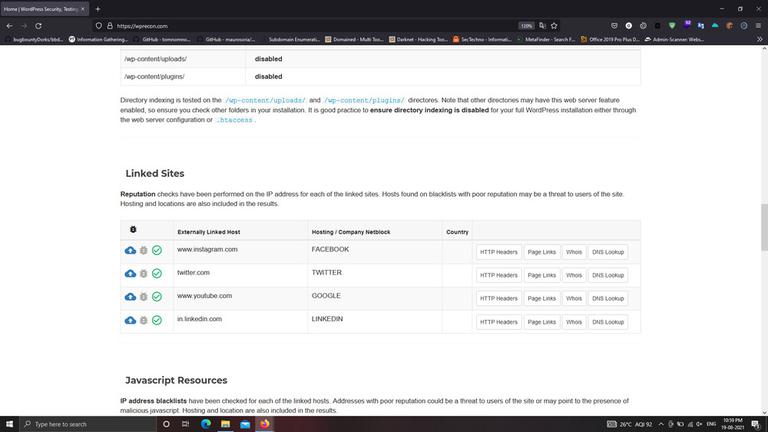Reload the page with the refresh button
The width and height of the screenshot is (768, 432).
(38, 26)
